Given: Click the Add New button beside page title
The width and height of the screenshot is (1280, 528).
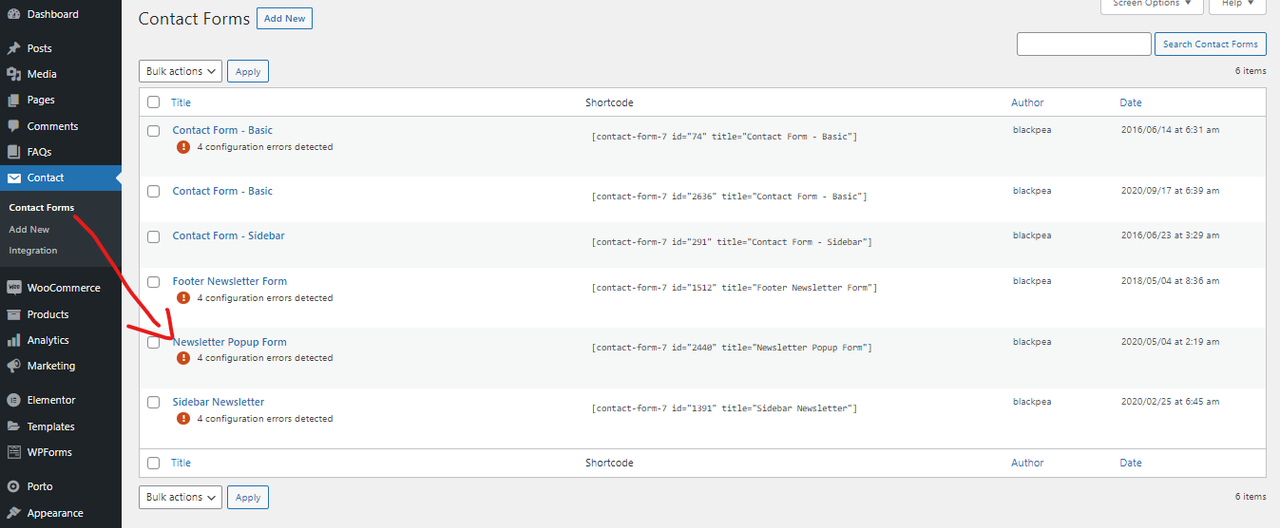Looking at the screenshot, I should (285, 18).
